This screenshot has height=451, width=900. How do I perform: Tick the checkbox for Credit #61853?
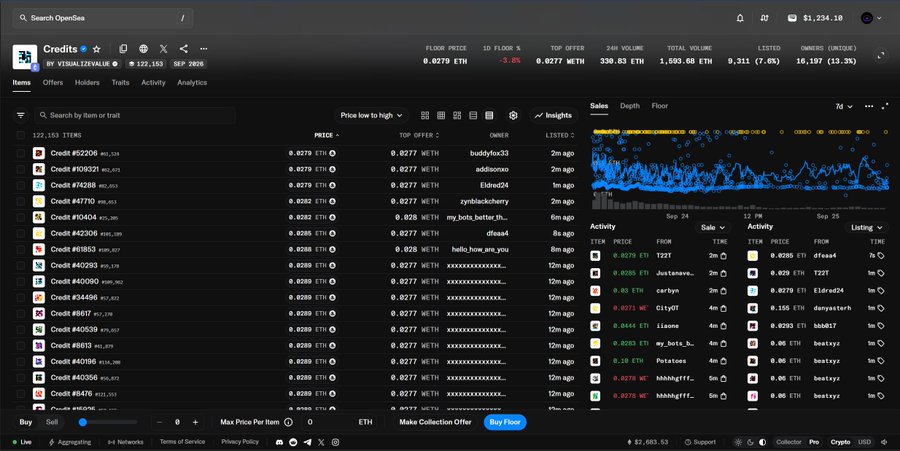[x=21, y=250]
